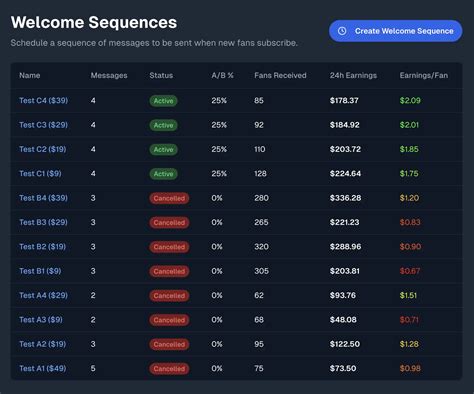Click the Cancelled badge for Test B3
The height and width of the screenshot is (394, 474).
click(x=169, y=222)
